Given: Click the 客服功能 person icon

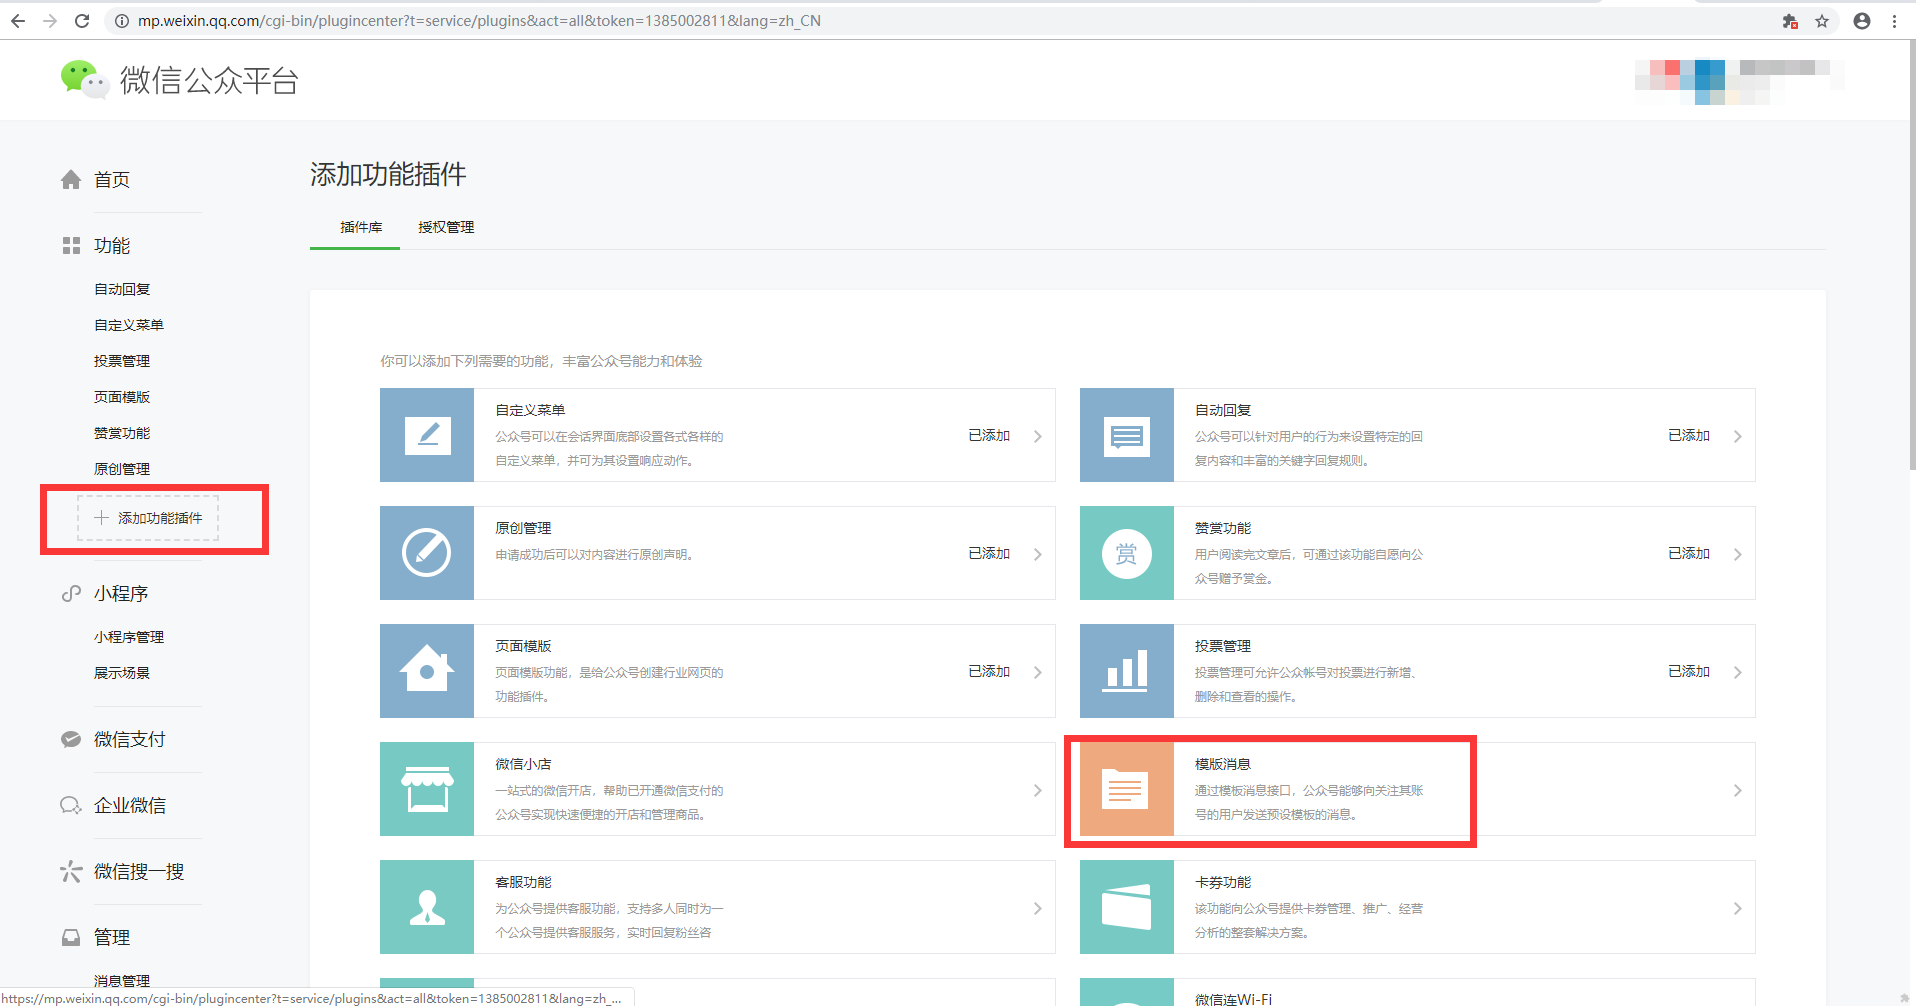Looking at the screenshot, I should click(427, 907).
